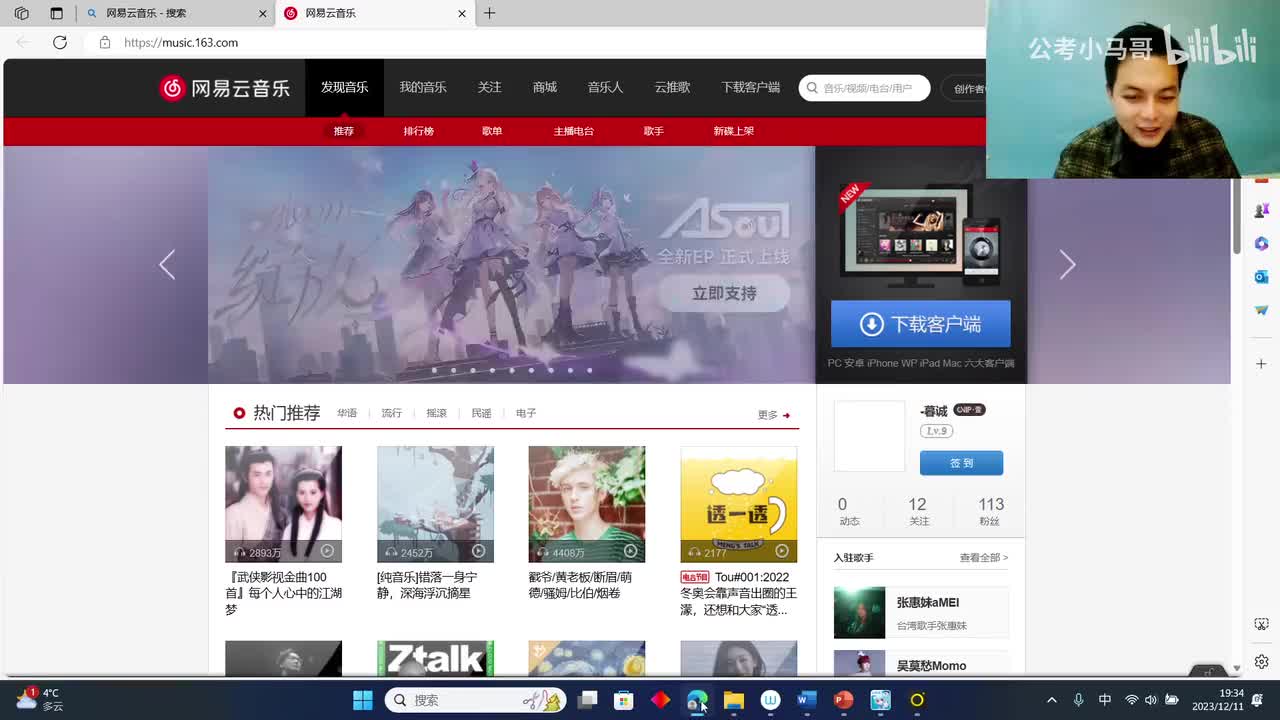Open the browser workspaces icon
The height and width of the screenshot is (720, 1280).
(21, 13)
